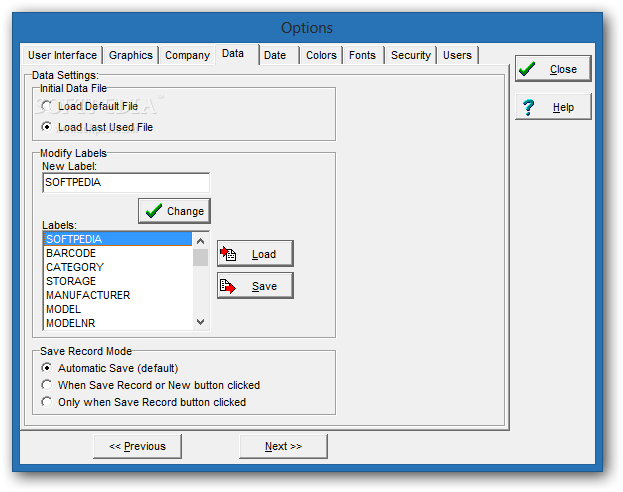Switch to the Graphics tab
Image resolution: width=623 pixels, height=492 pixels.
[x=131, y=55]
